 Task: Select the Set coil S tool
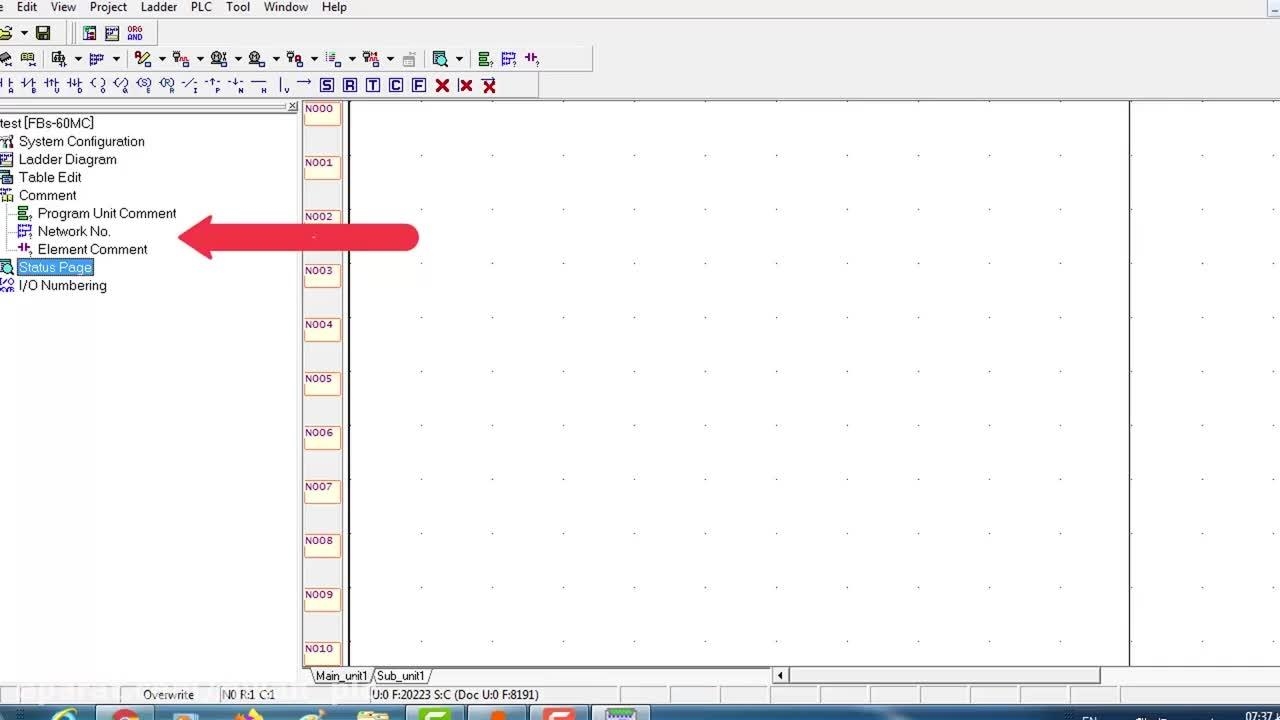pyautogui.click(x=327, y=85)
